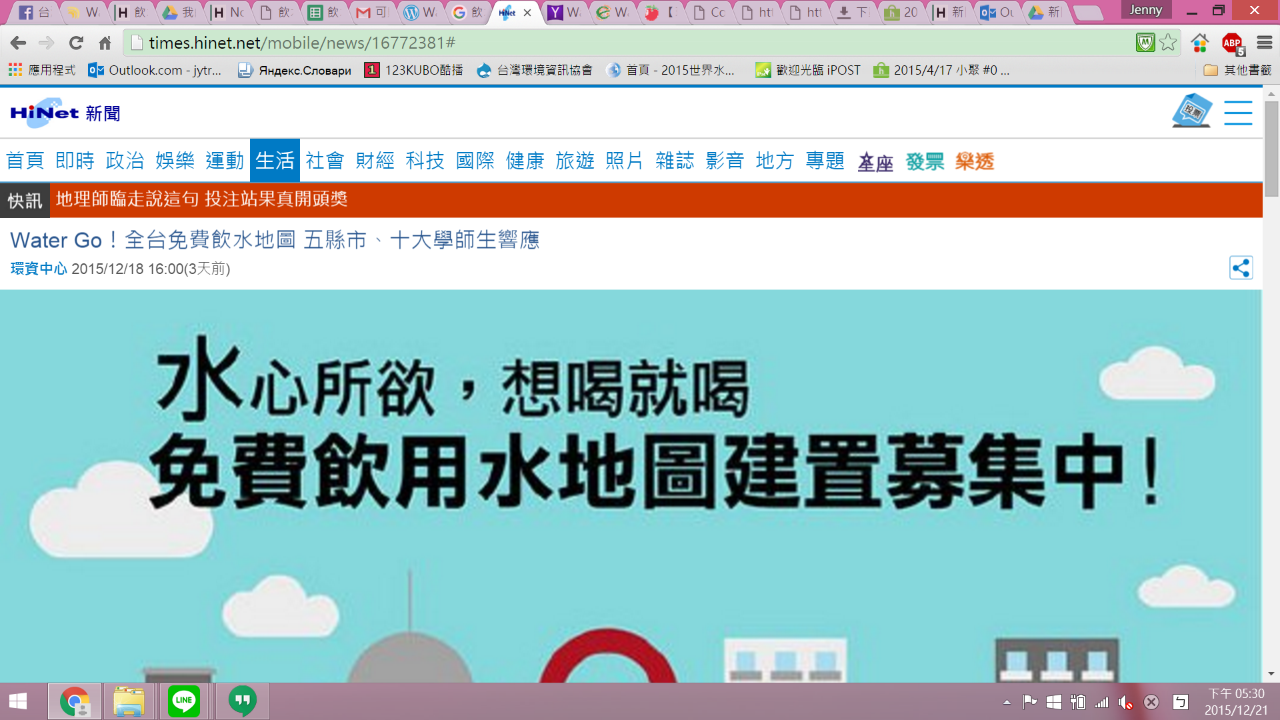This screenshot has height=720, width=1280.
Task: Bookmark this page with the star icon
Action: 1168,43
